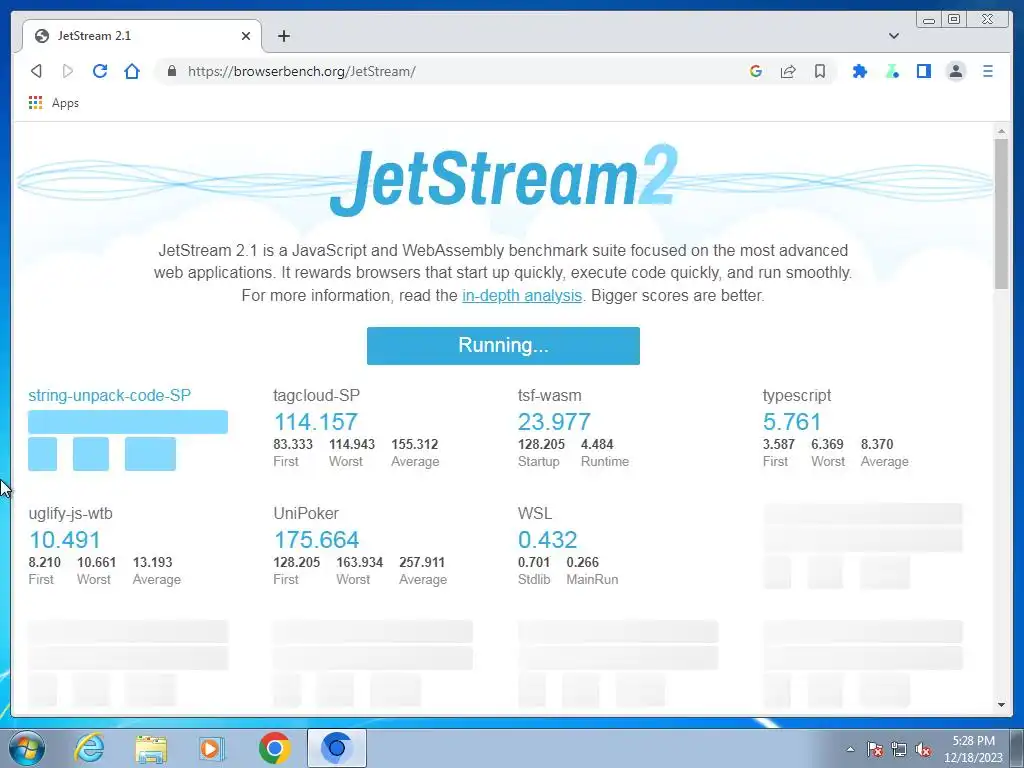1024x768 pixels.
Task: Reload the JetStream page
Action: pos(100,71)
